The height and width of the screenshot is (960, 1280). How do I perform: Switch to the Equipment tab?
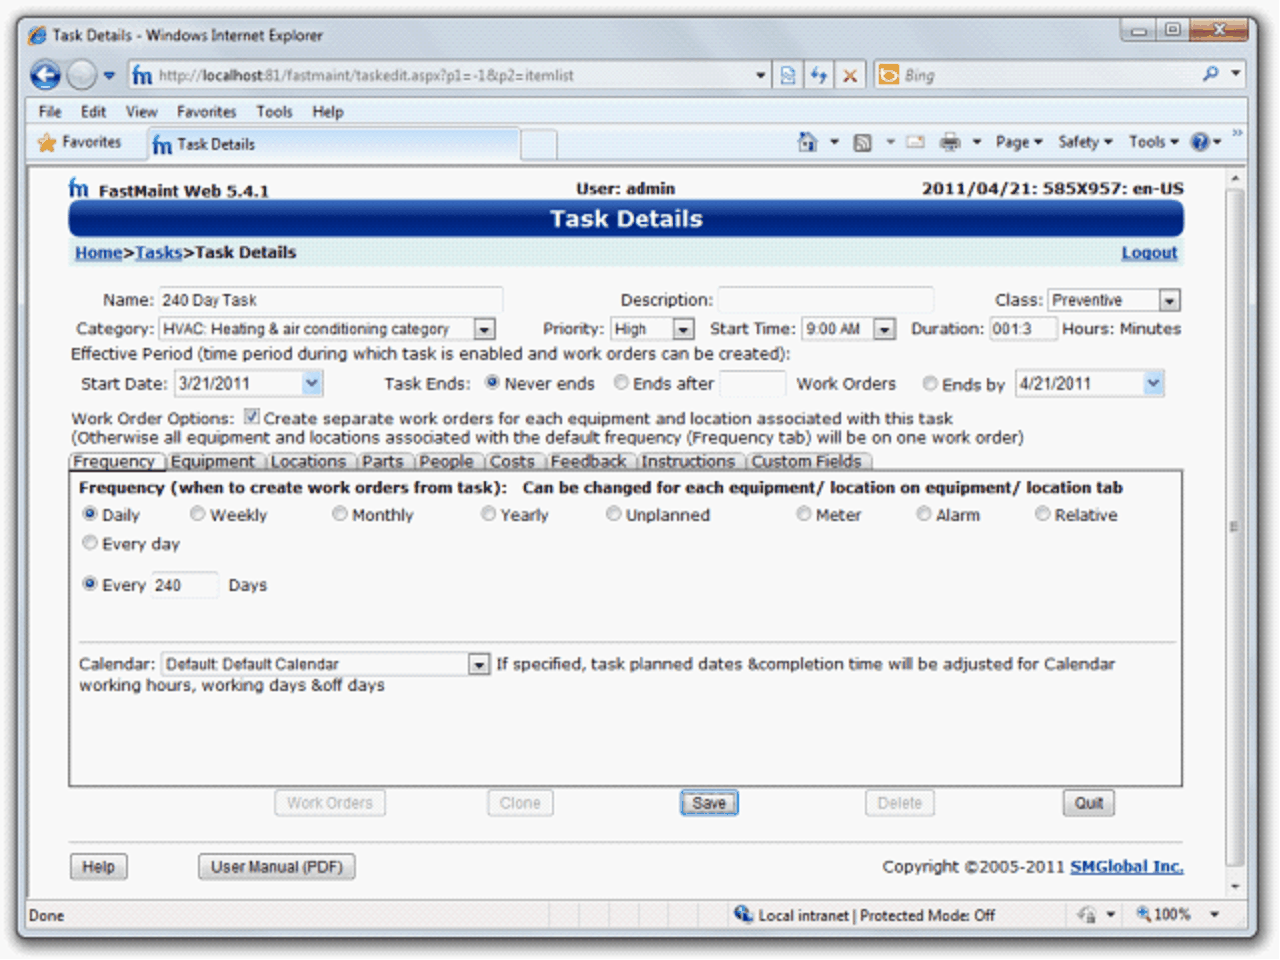click(x=213, y=461)
